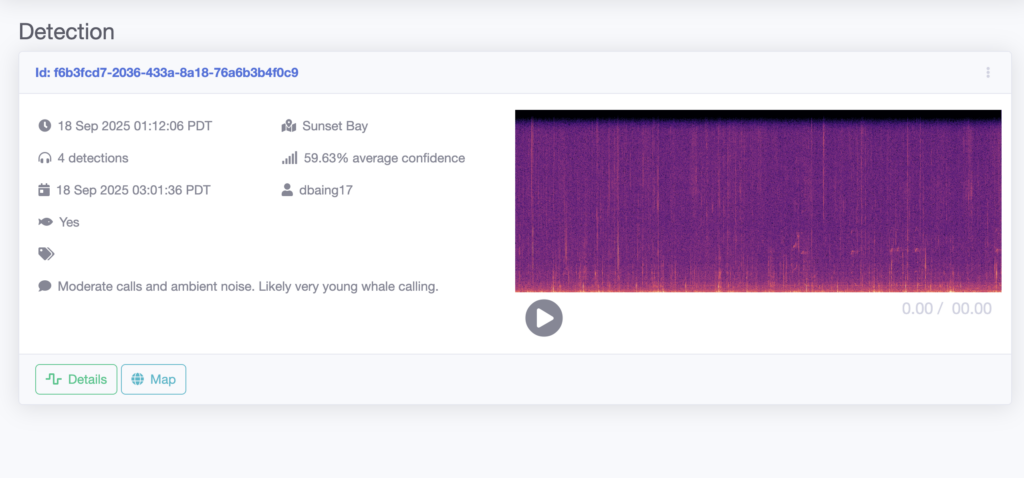Click the signal bars confidence icon
This screenshot has width=1024, height=478.
[289, 158]
